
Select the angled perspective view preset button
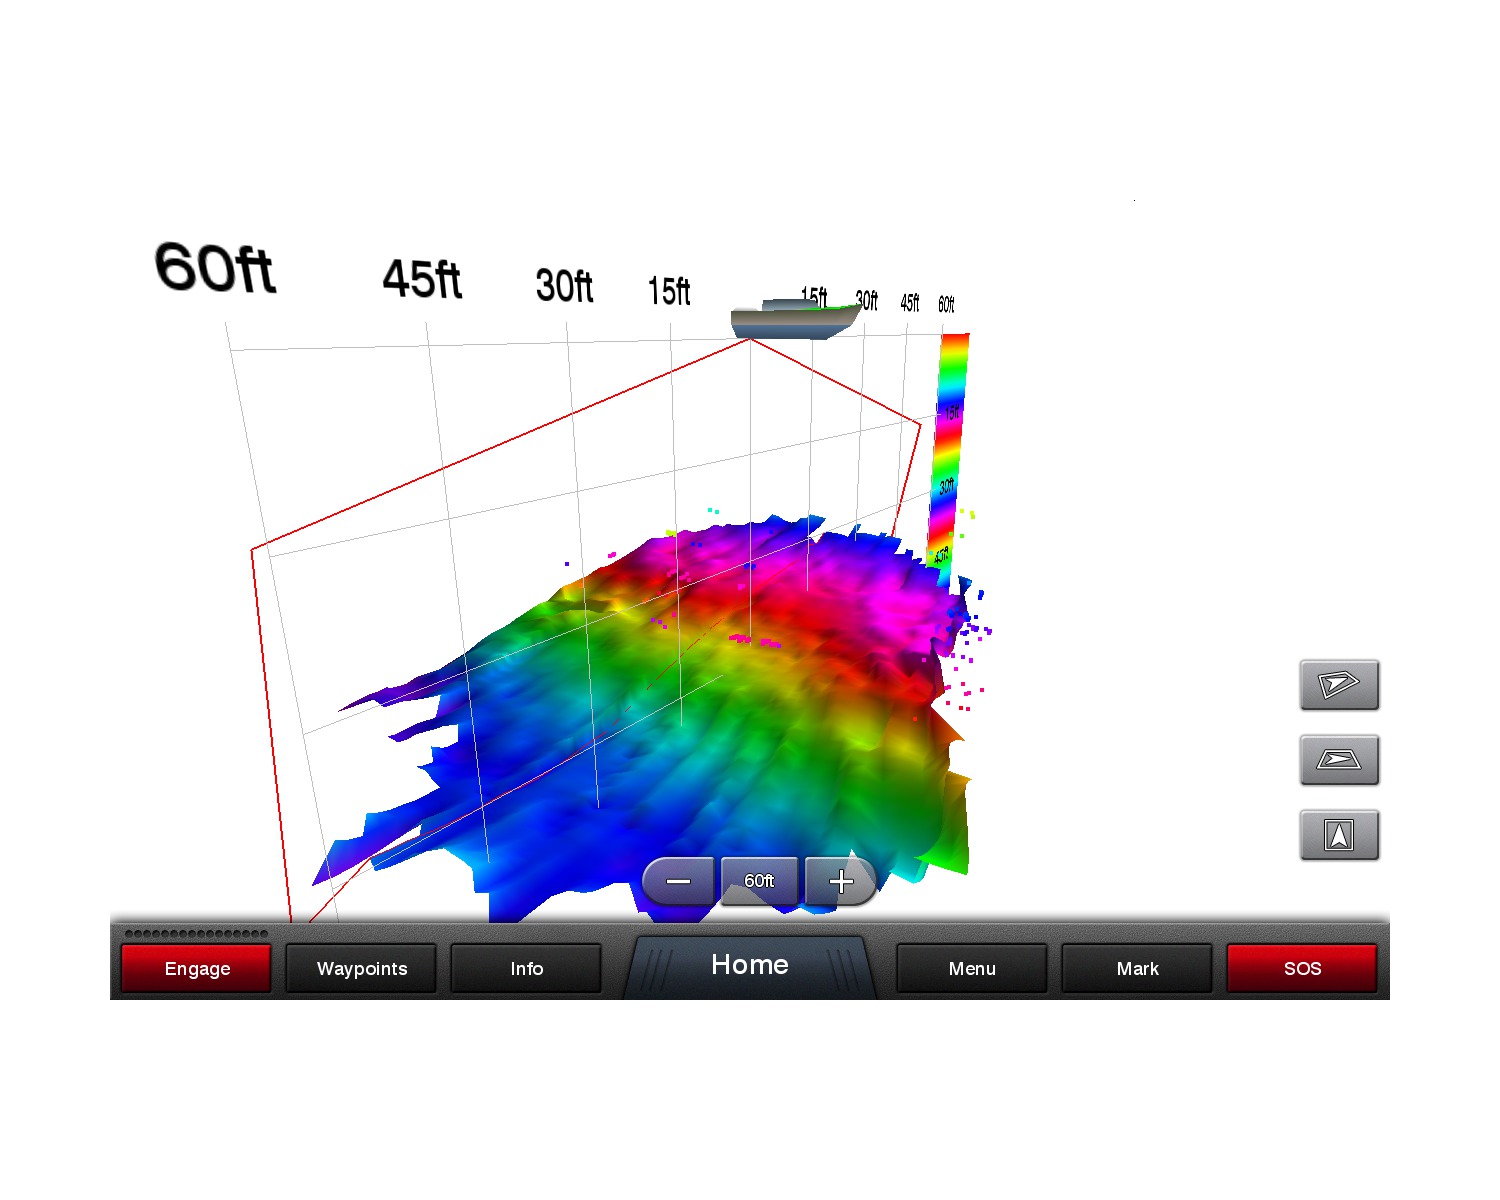pos(1339,685)
